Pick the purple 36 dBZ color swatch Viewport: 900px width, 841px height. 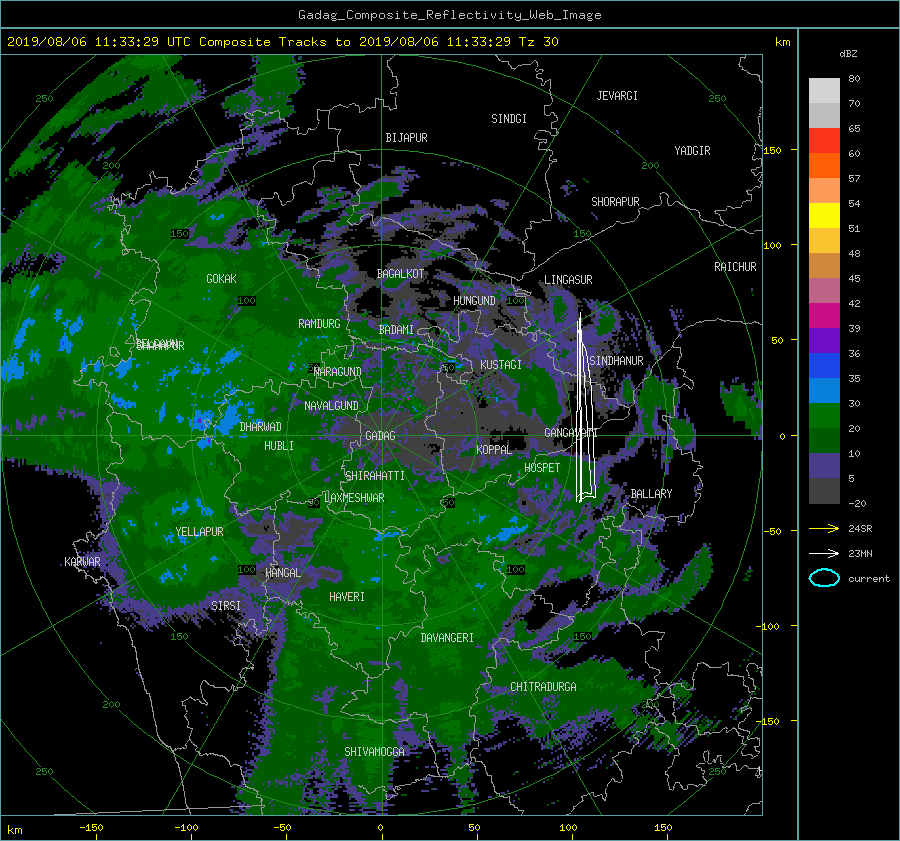pyautogui.click(x=824, y=340)
